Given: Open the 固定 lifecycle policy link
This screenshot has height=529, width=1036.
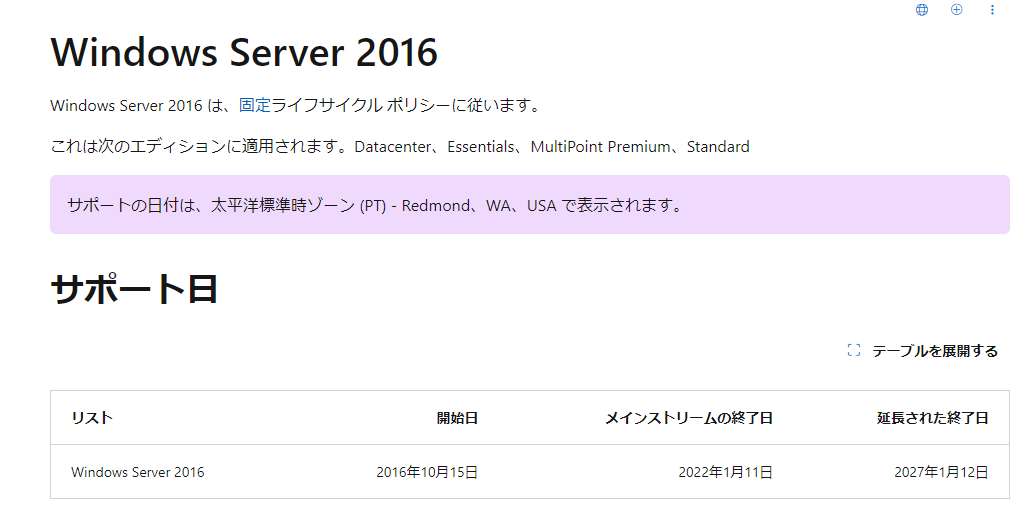Looking at the screenshot, I should tap(255, 105).
